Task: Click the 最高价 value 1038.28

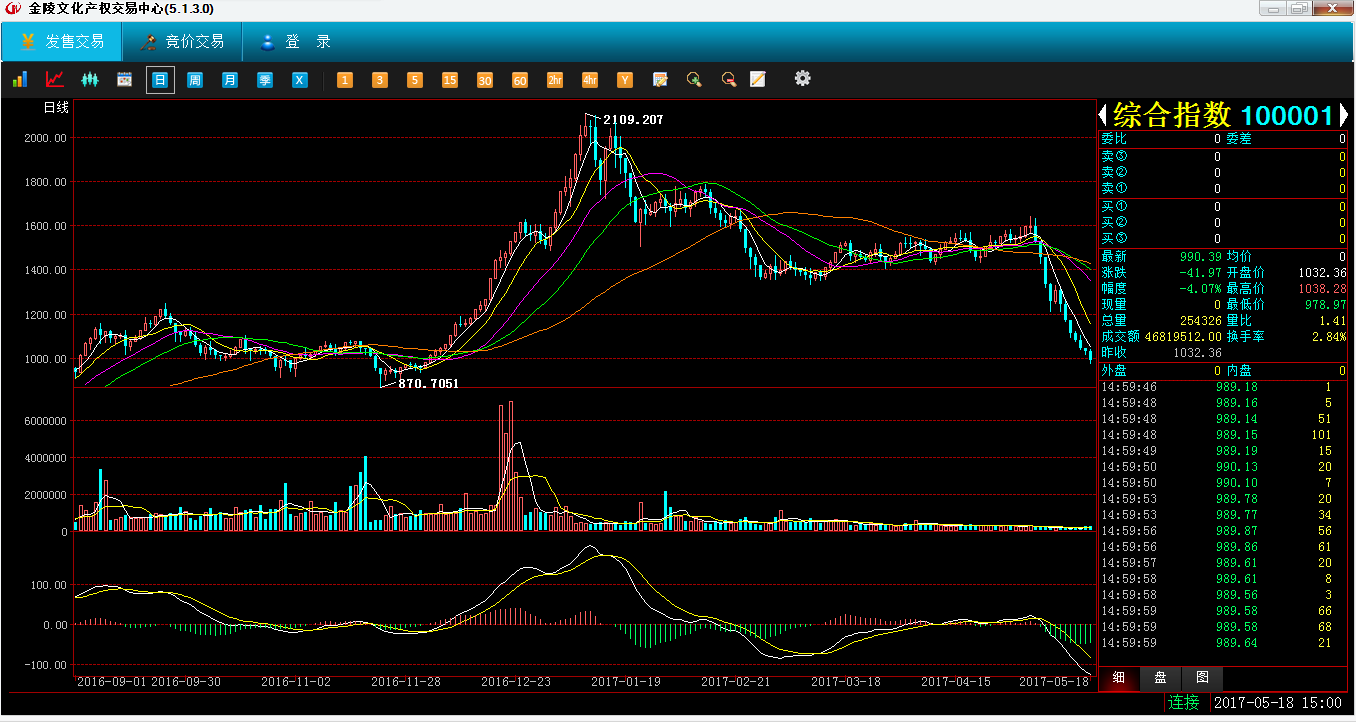Action: [x=1322, y=289]
